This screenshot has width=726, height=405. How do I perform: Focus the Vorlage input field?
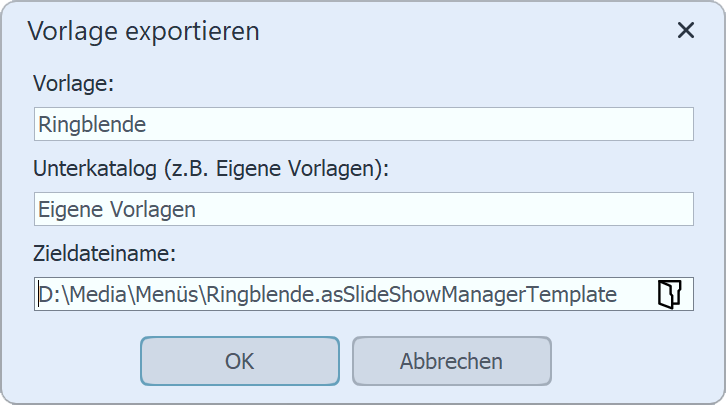click(x=363, y=125)
